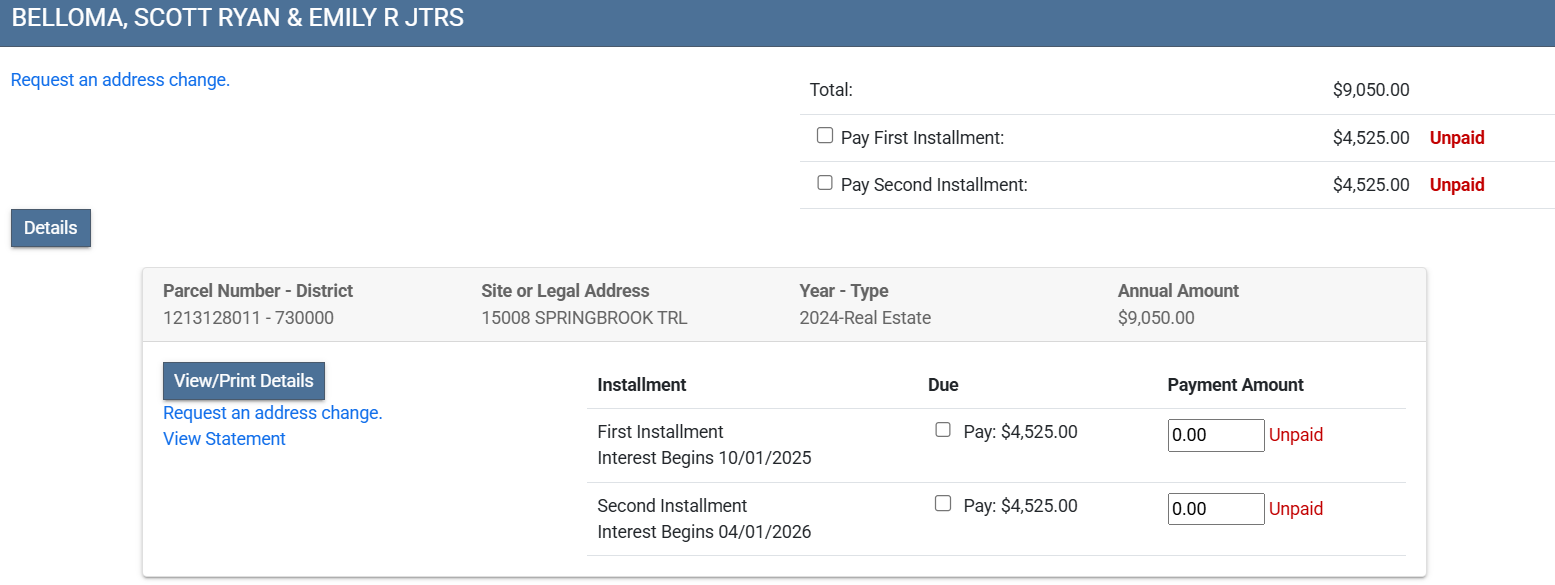Click the owner name header 'BELLOMA, SCOTT RYAN'

click(237, 18)
